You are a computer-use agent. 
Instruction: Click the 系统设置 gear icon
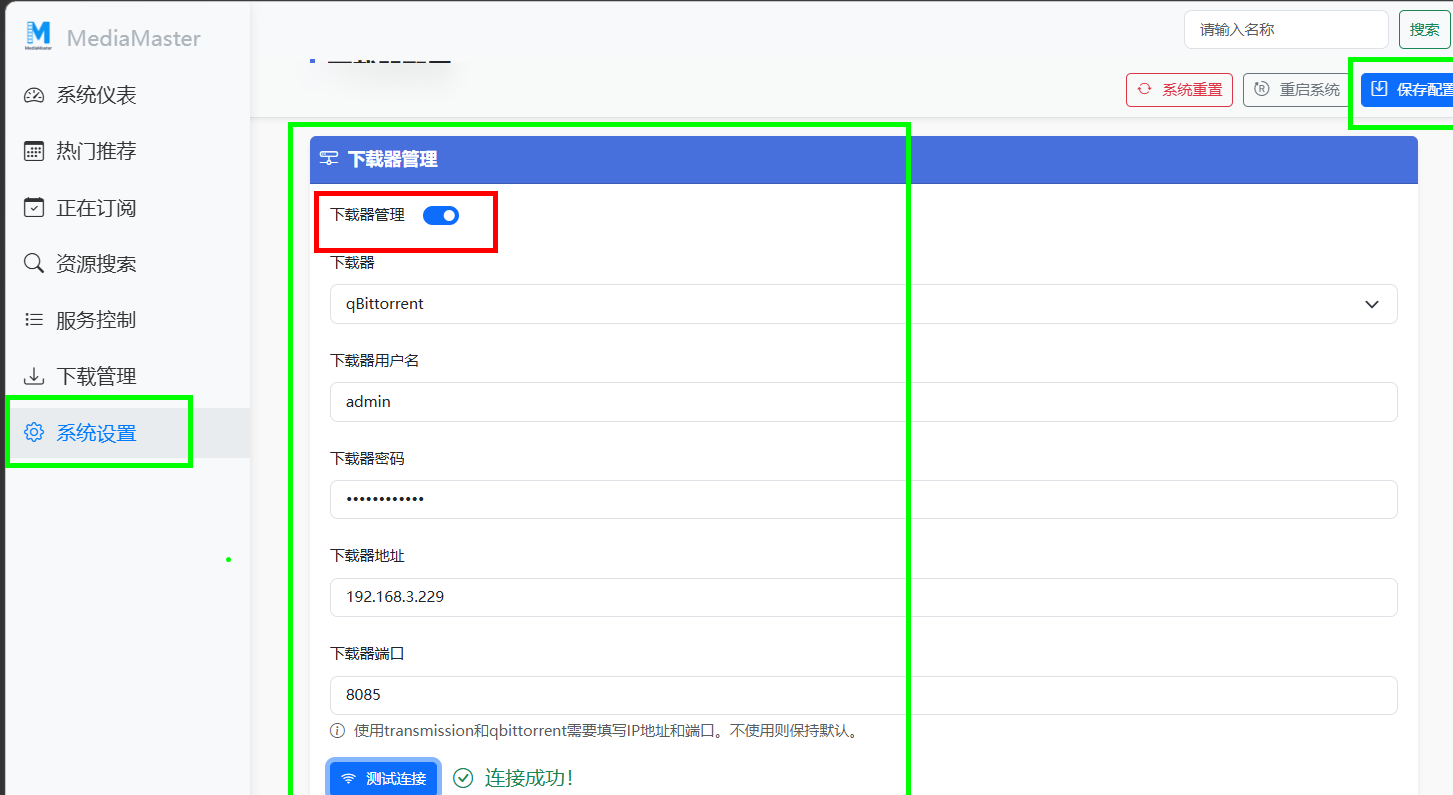click(33, 431)
